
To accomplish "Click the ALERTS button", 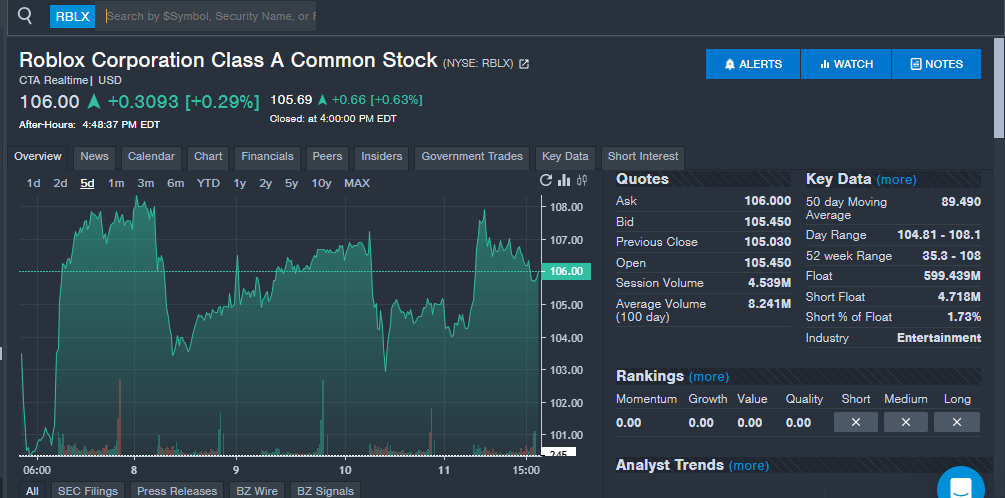I will coord(753,64).
